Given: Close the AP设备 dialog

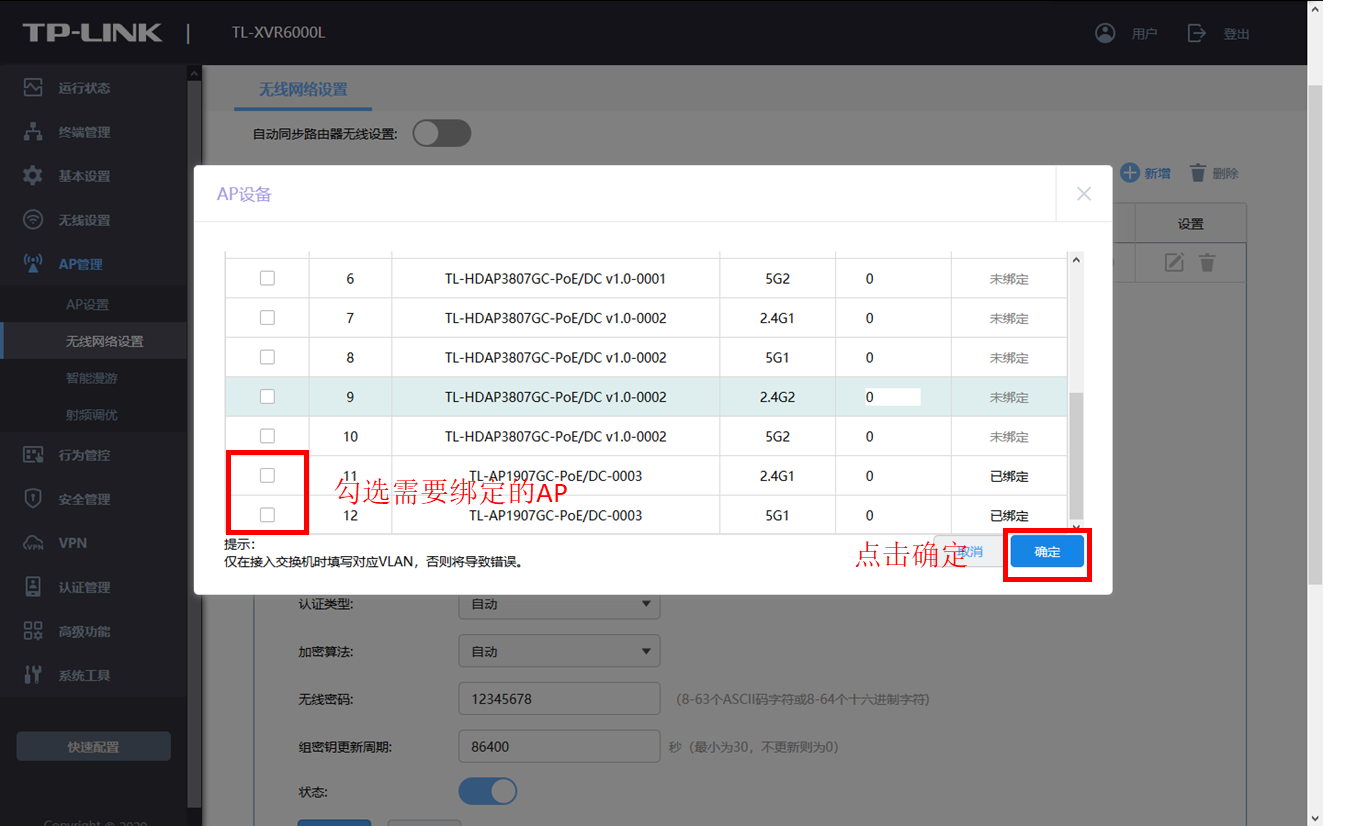Looking at the screenshot, I should point(1084,194).
